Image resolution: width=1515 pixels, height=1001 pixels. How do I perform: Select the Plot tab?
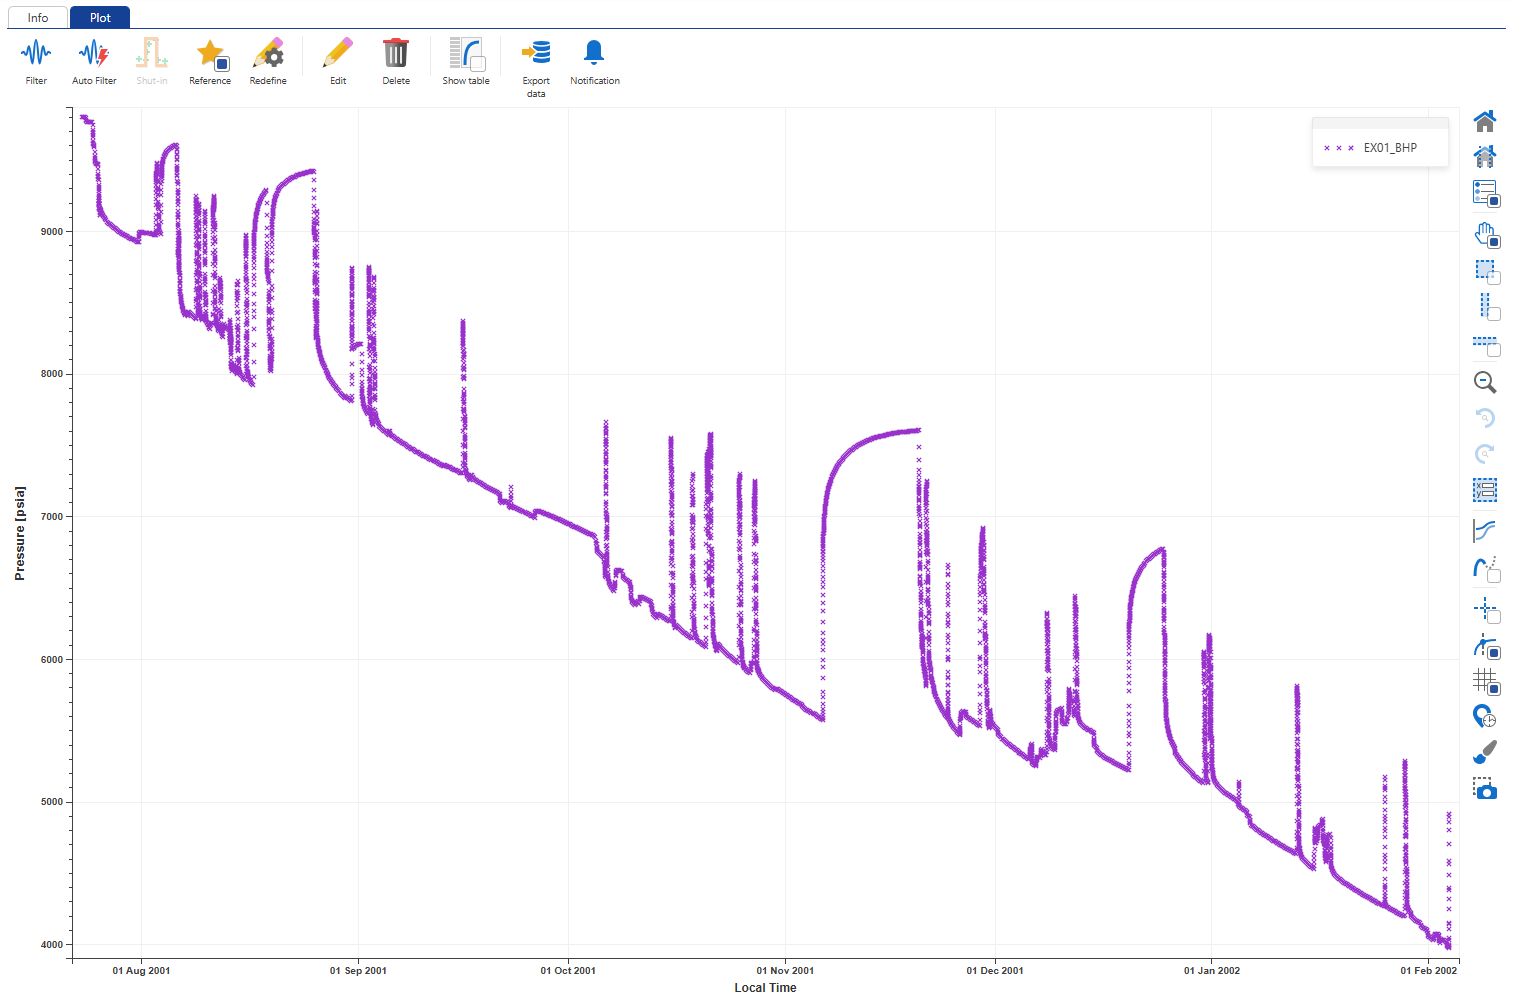tap(99, 17)
